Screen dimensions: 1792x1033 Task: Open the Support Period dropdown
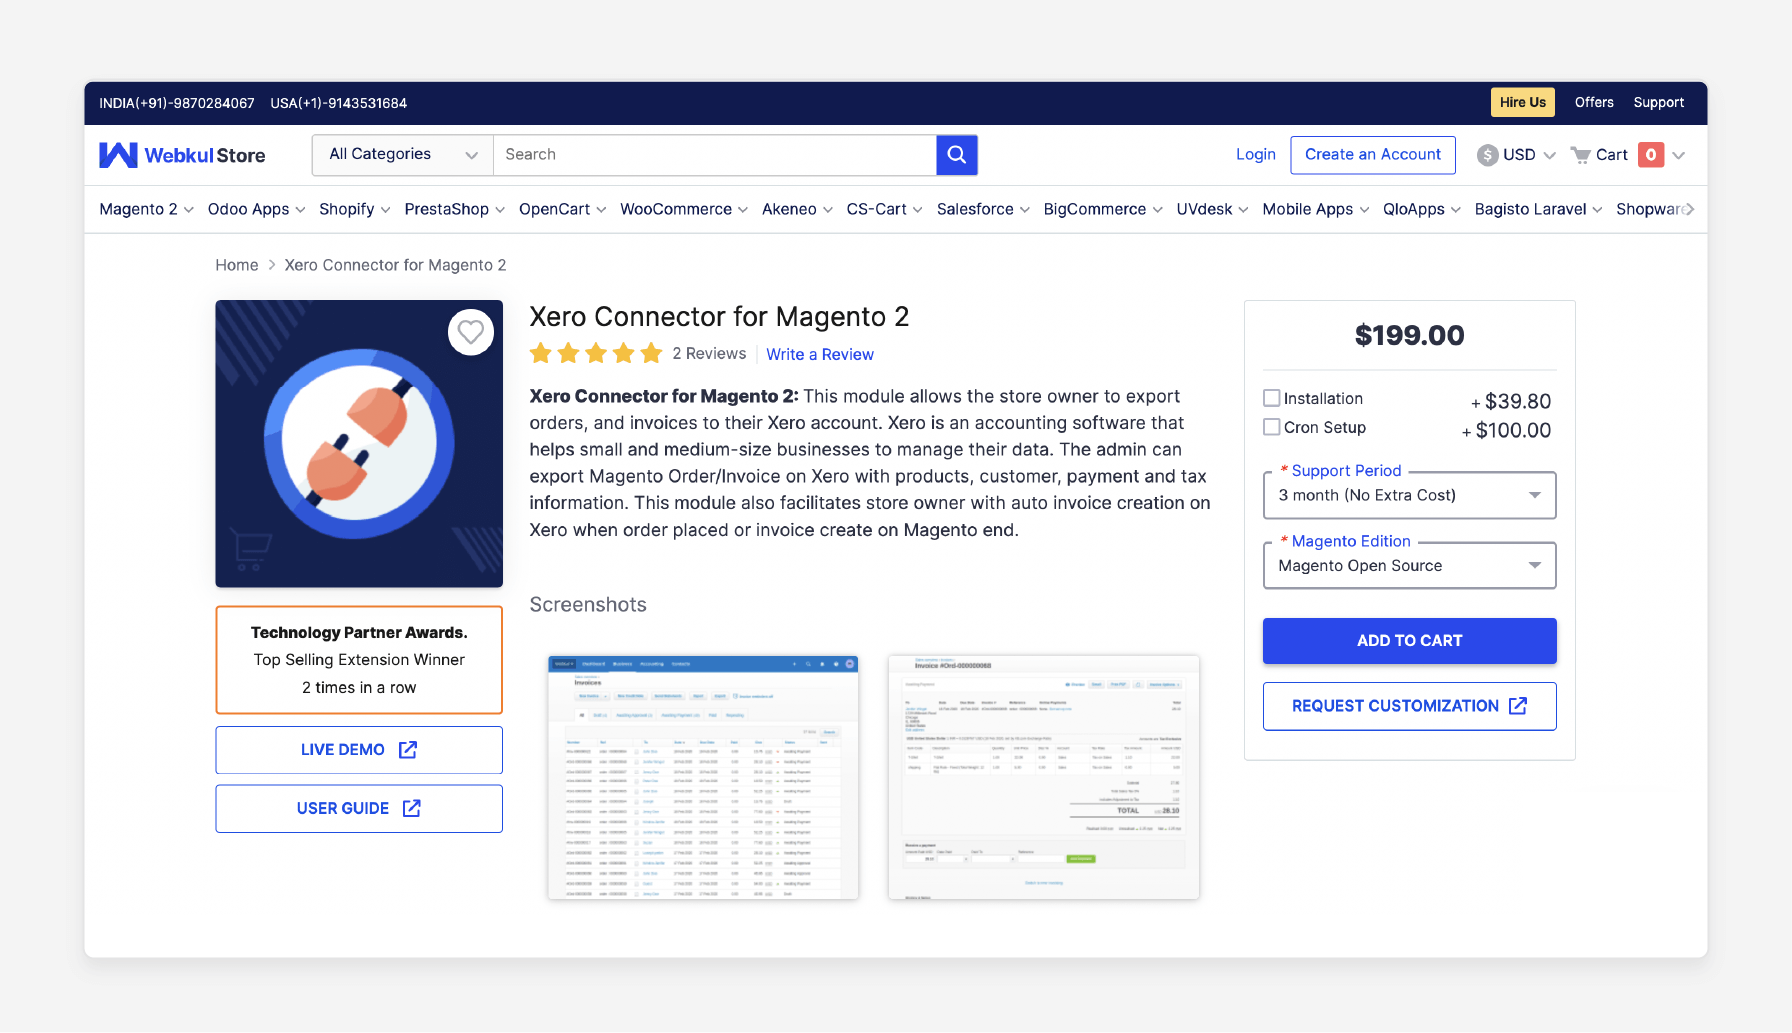[1410, 495]
